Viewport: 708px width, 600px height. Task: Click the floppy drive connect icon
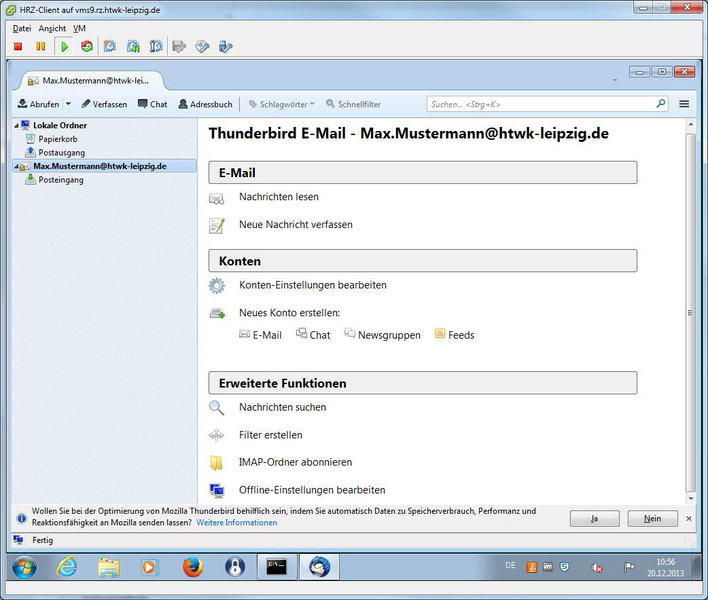pyautogui.click(x=179, y=47)
